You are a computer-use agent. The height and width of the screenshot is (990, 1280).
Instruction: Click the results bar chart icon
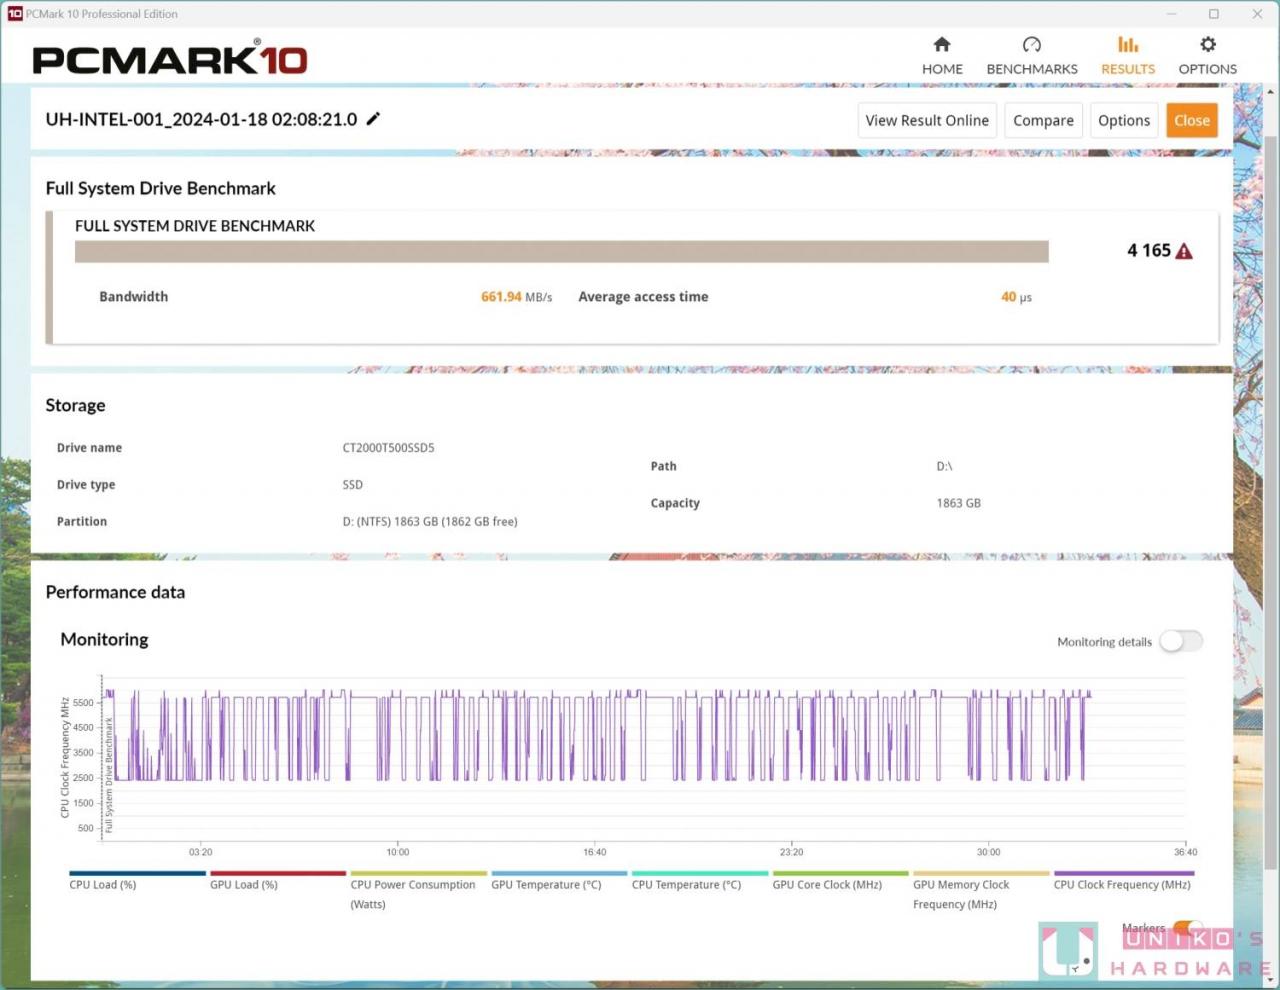(1128, 44)
